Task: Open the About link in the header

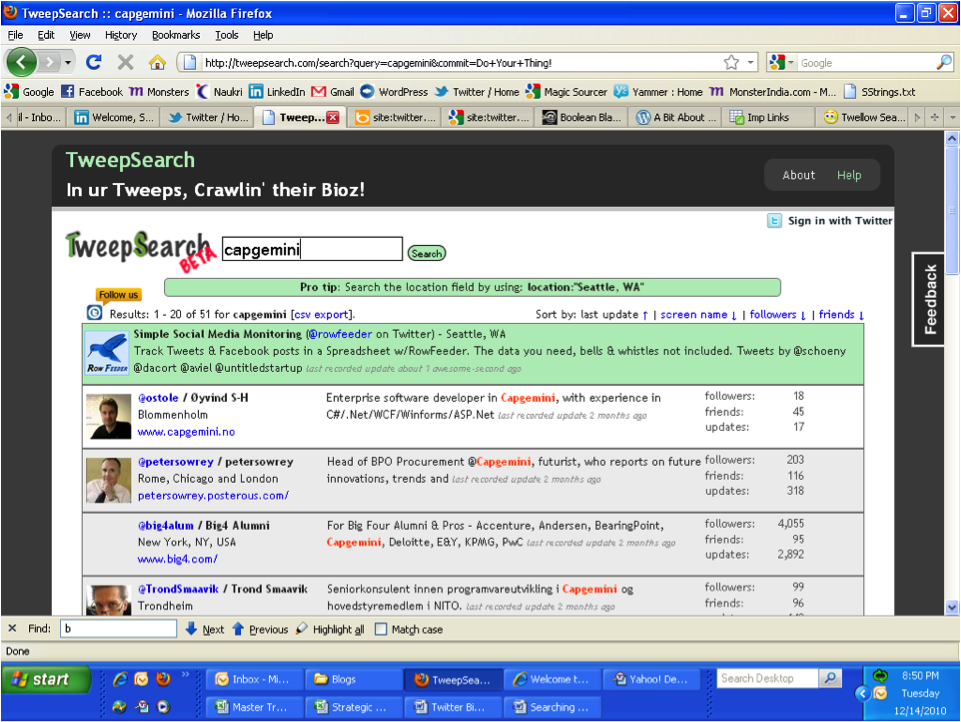Action: 798,175
